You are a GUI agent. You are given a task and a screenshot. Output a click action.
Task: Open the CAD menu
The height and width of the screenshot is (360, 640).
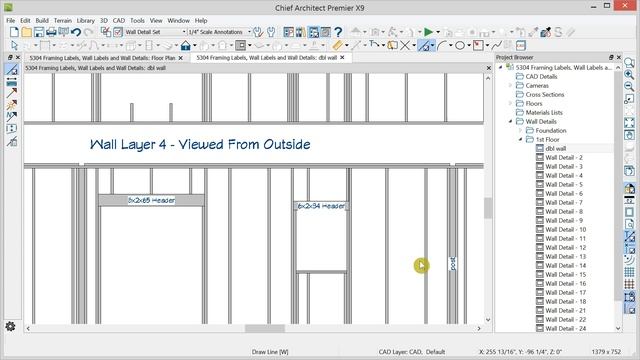pos(119,20)
